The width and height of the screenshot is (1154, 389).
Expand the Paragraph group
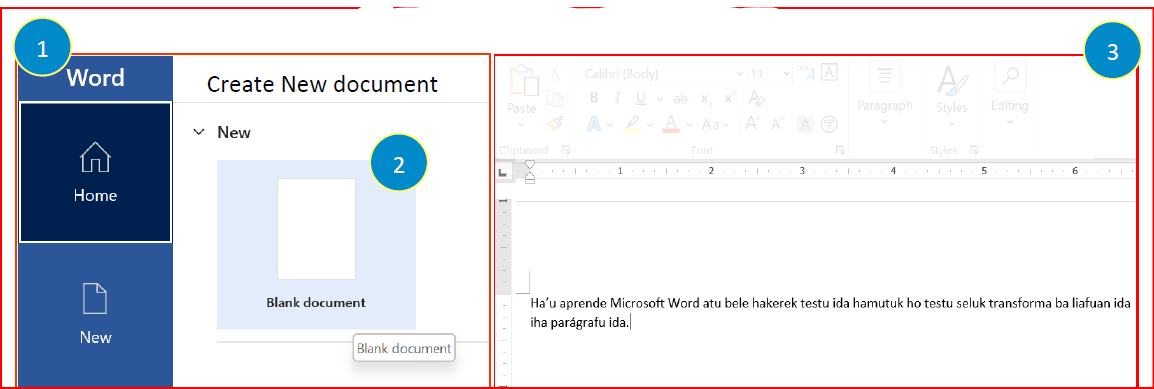tap(885, 93)
